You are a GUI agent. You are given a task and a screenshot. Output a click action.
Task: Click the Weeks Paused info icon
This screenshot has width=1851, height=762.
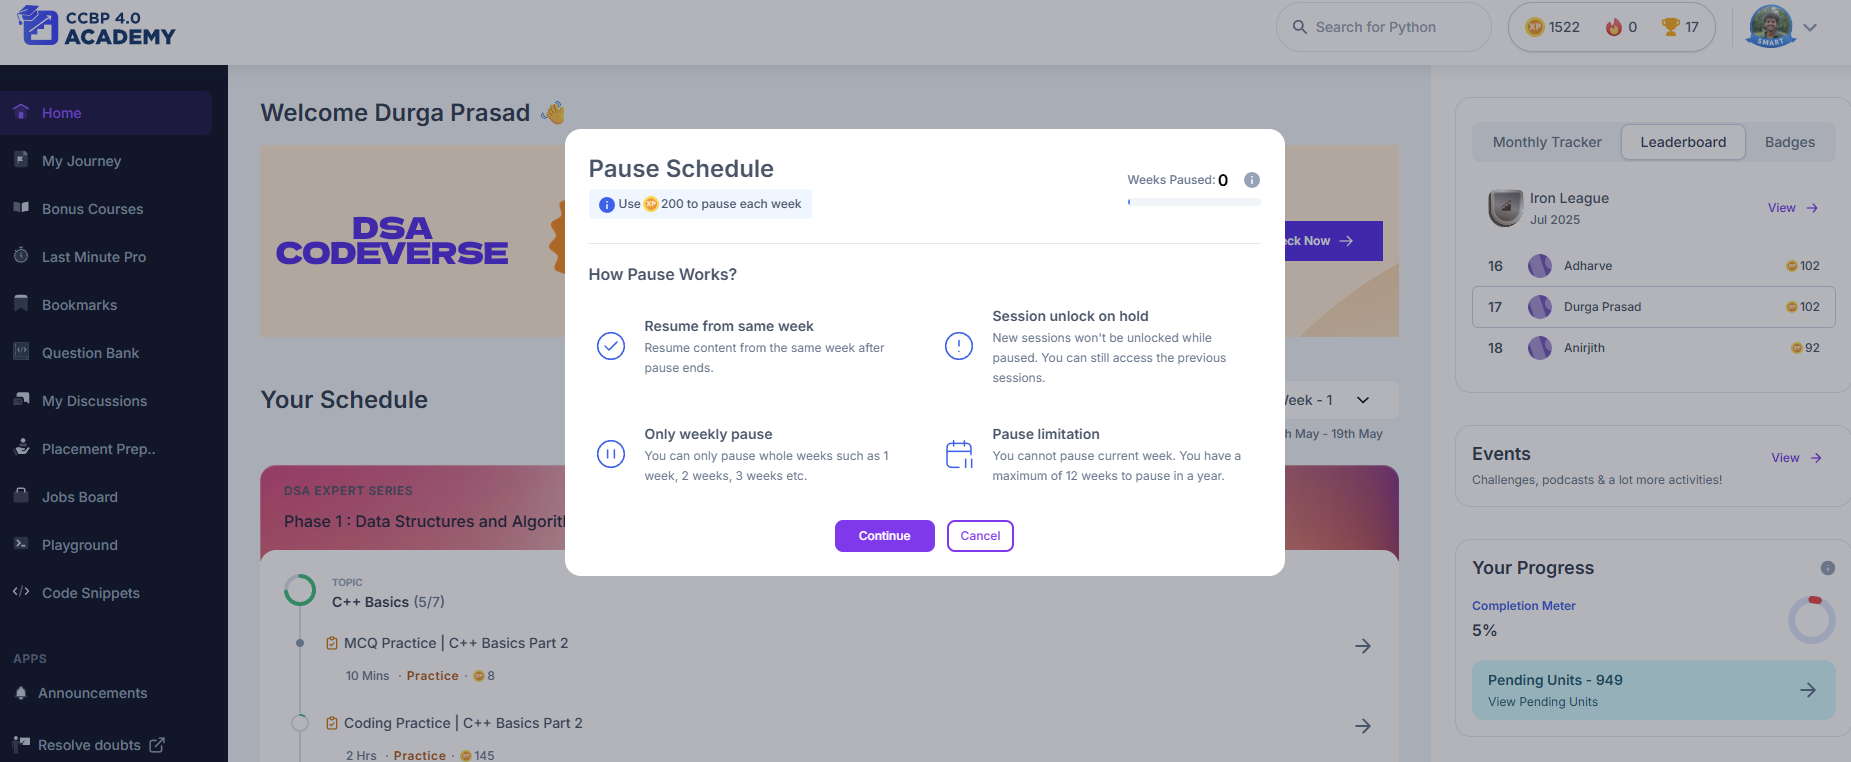pos(1251,180)
